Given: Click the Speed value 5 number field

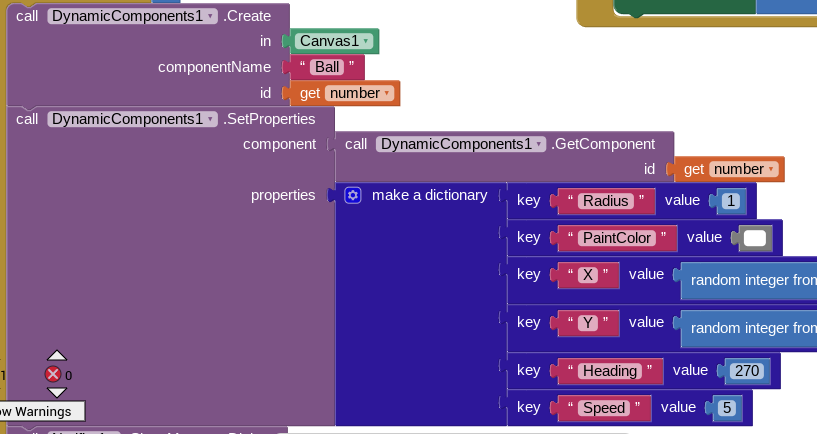Looking at the screenshot, I should (x=727, y=408).
